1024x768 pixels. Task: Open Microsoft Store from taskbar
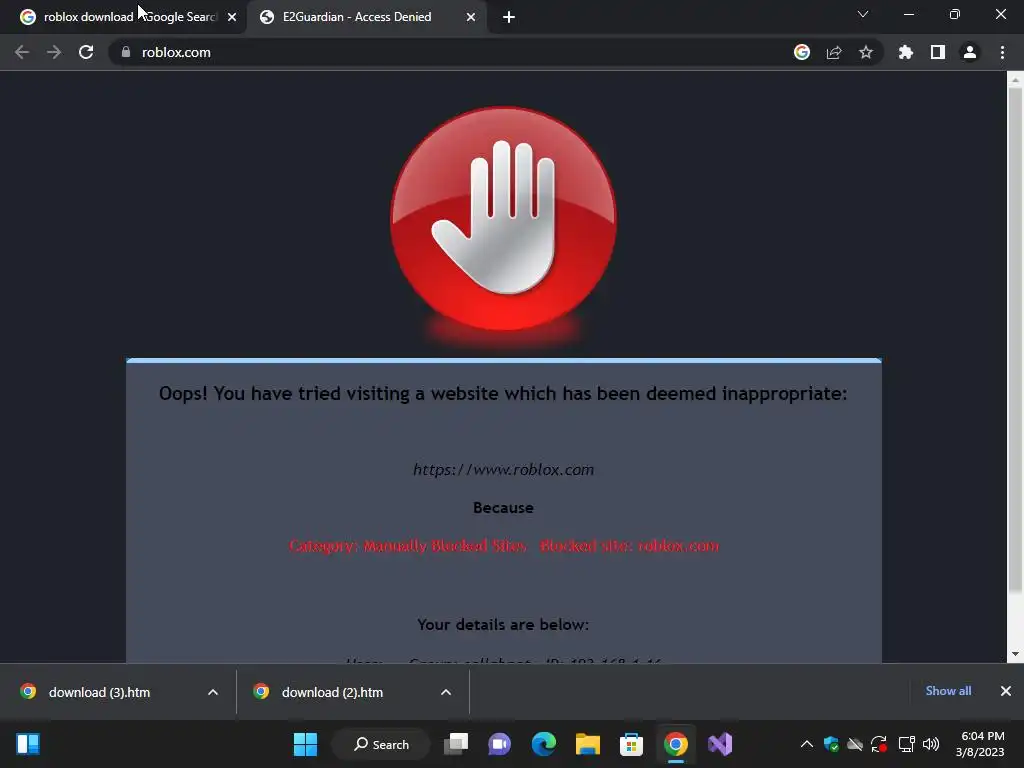tap(632, 744)
